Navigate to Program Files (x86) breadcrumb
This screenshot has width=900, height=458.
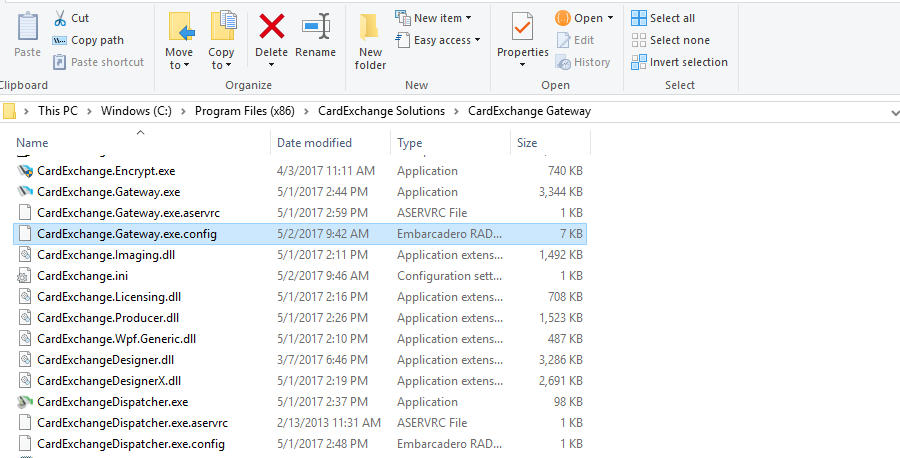coord(245,111)
